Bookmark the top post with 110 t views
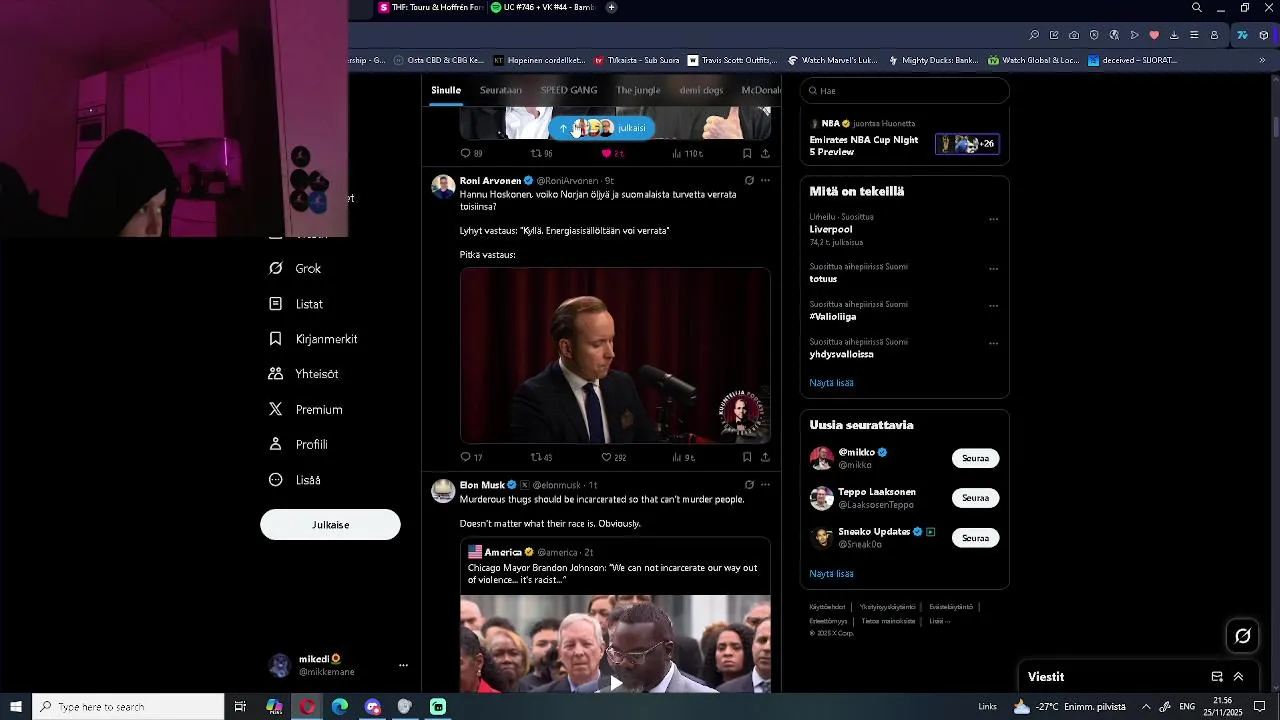 tap(747, 154)
